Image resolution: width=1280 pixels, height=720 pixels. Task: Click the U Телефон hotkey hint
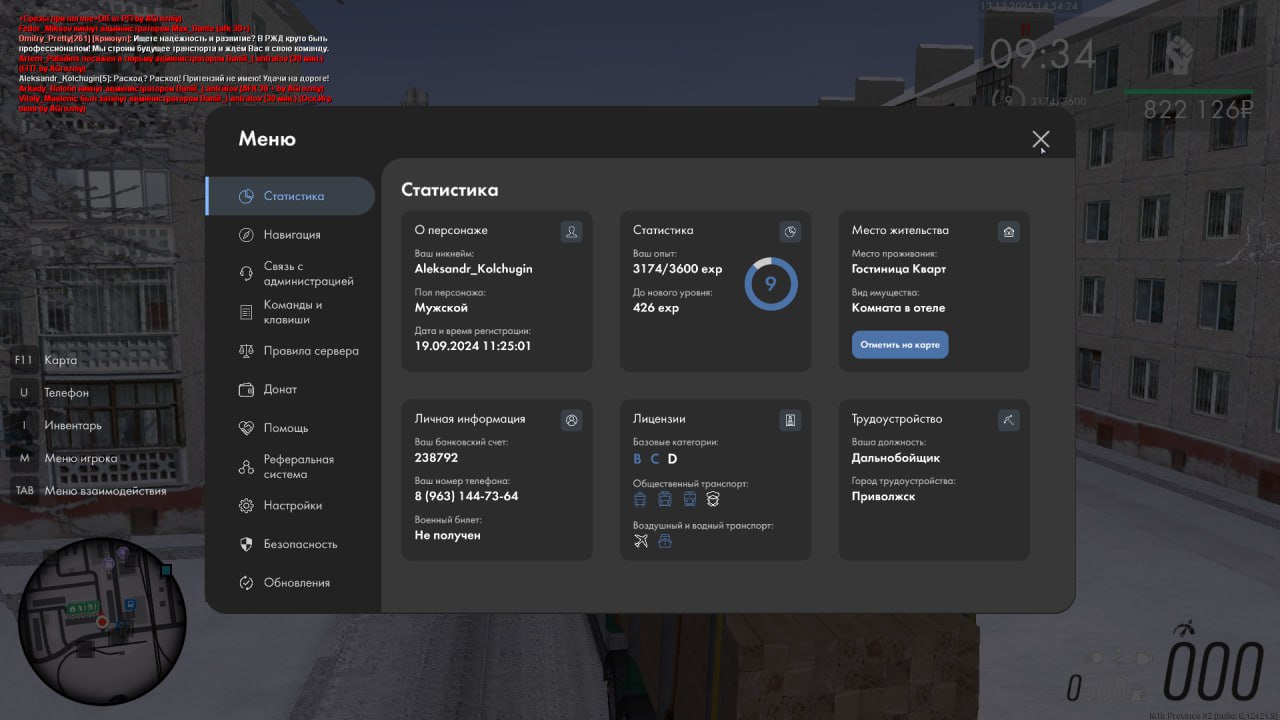click(x=51, y=393)
